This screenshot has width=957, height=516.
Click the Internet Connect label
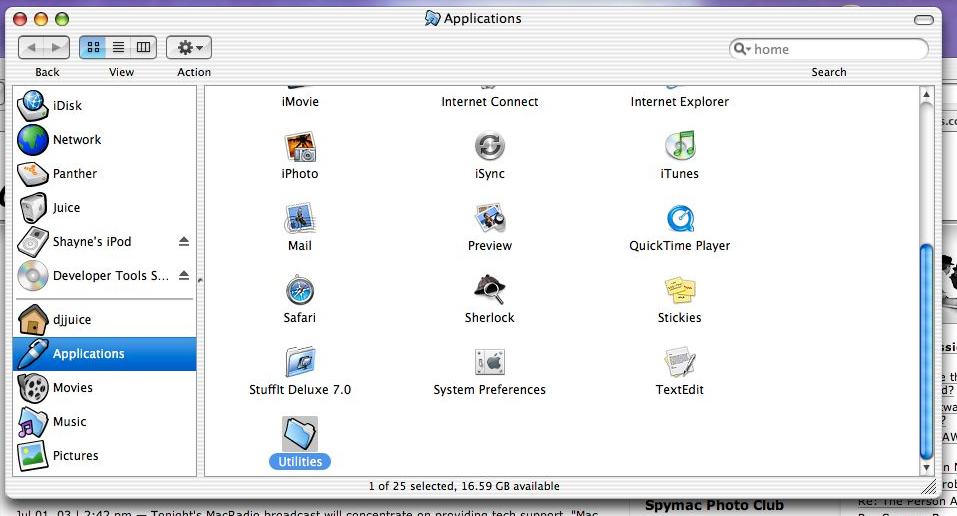pyautogui.click(x=489, y=102)
